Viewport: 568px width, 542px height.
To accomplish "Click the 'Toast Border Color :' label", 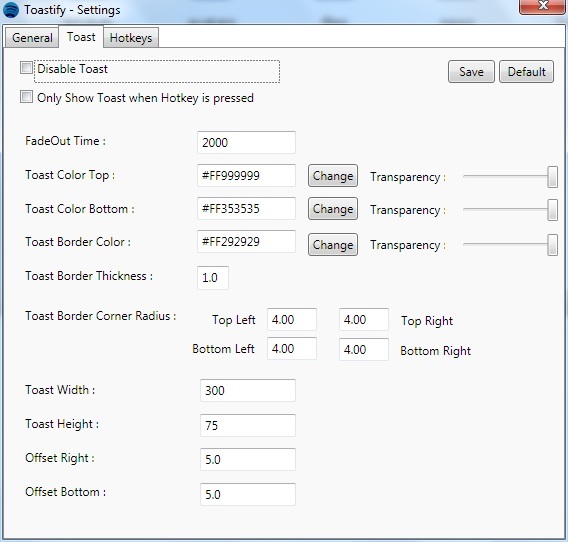I will tap(78, 242).
